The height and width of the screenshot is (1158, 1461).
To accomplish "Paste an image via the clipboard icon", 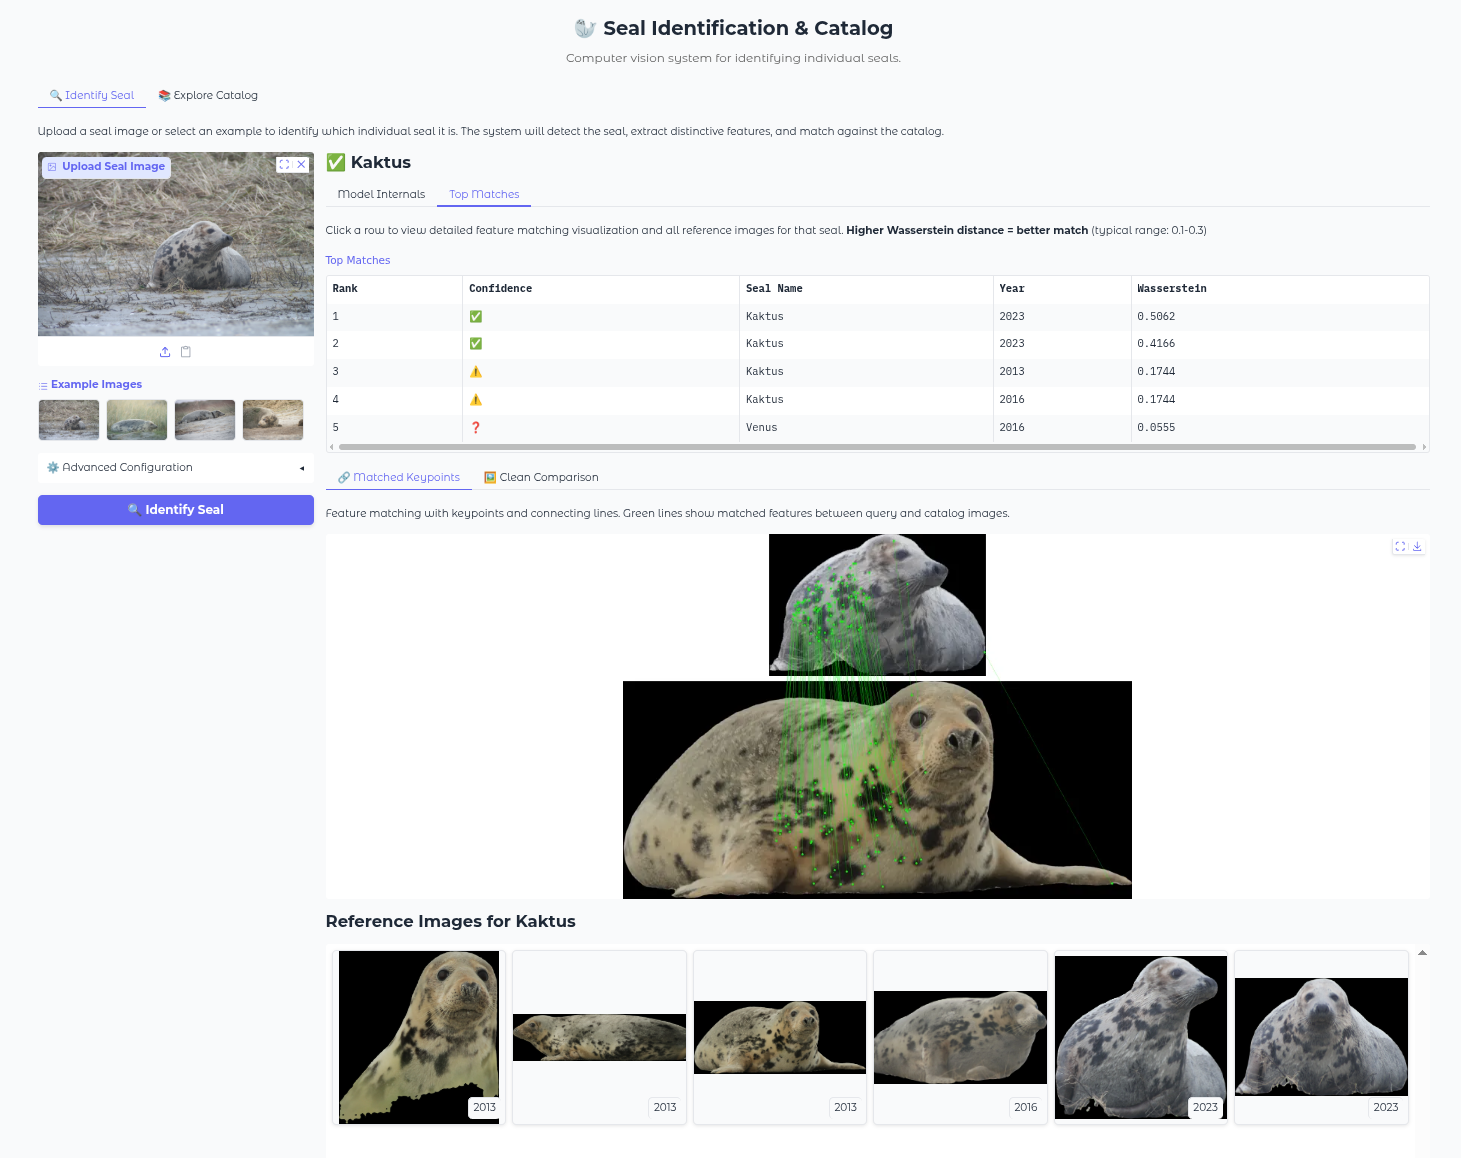I will 186,352.
